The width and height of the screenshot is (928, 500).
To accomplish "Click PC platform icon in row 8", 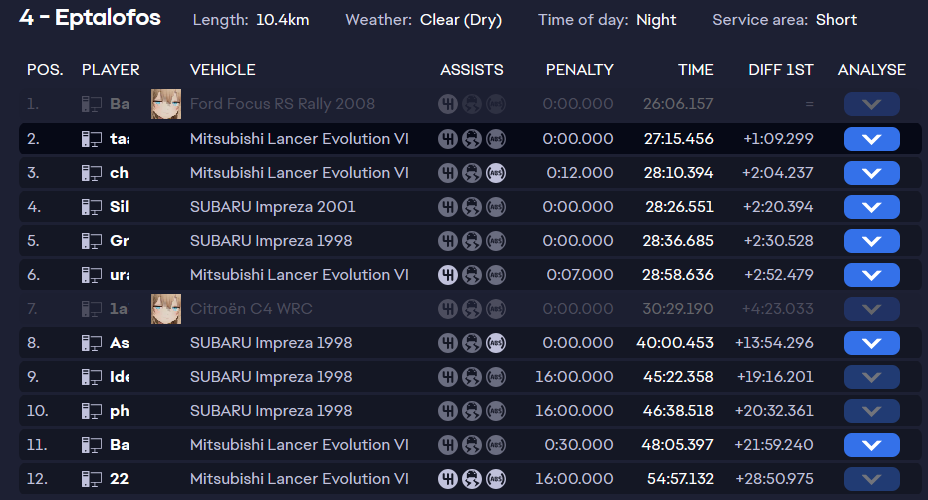I will coord(92,343).
